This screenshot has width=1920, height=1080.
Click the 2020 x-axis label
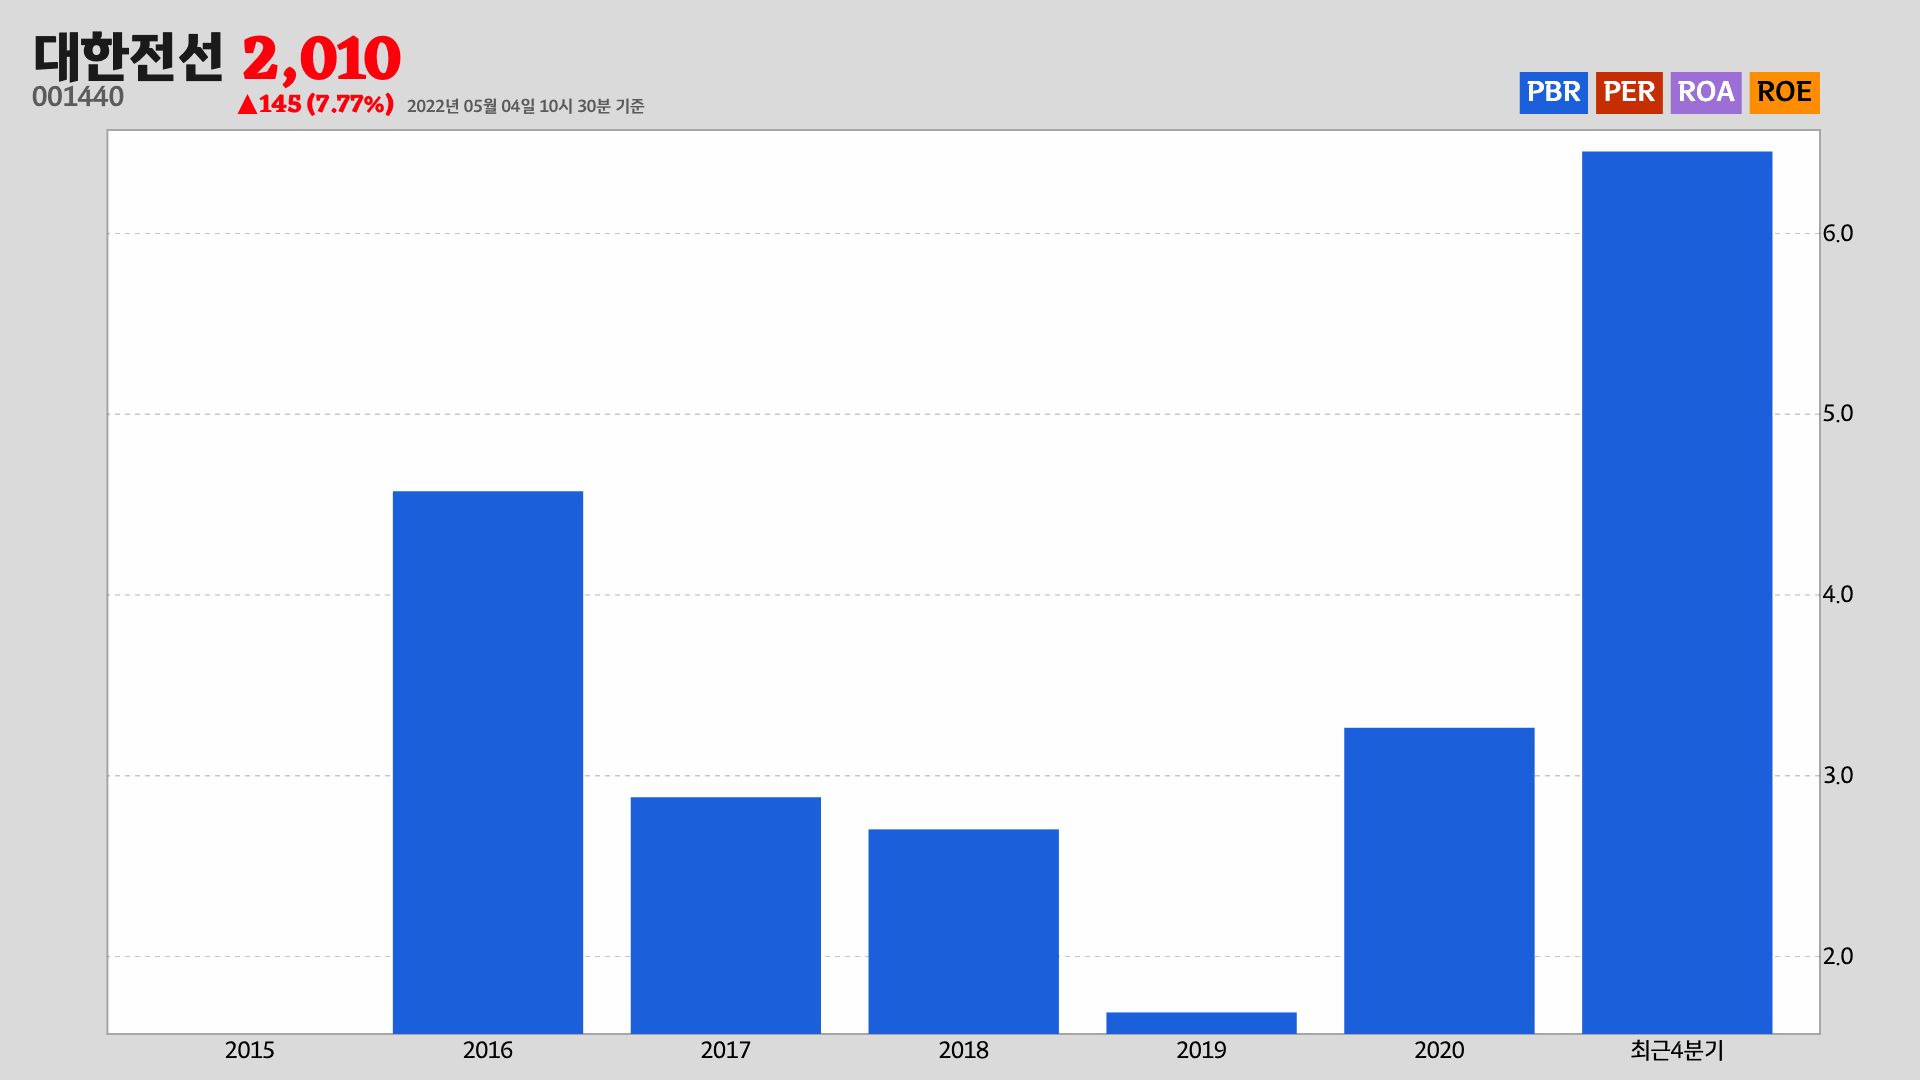click(1439, 1050)
